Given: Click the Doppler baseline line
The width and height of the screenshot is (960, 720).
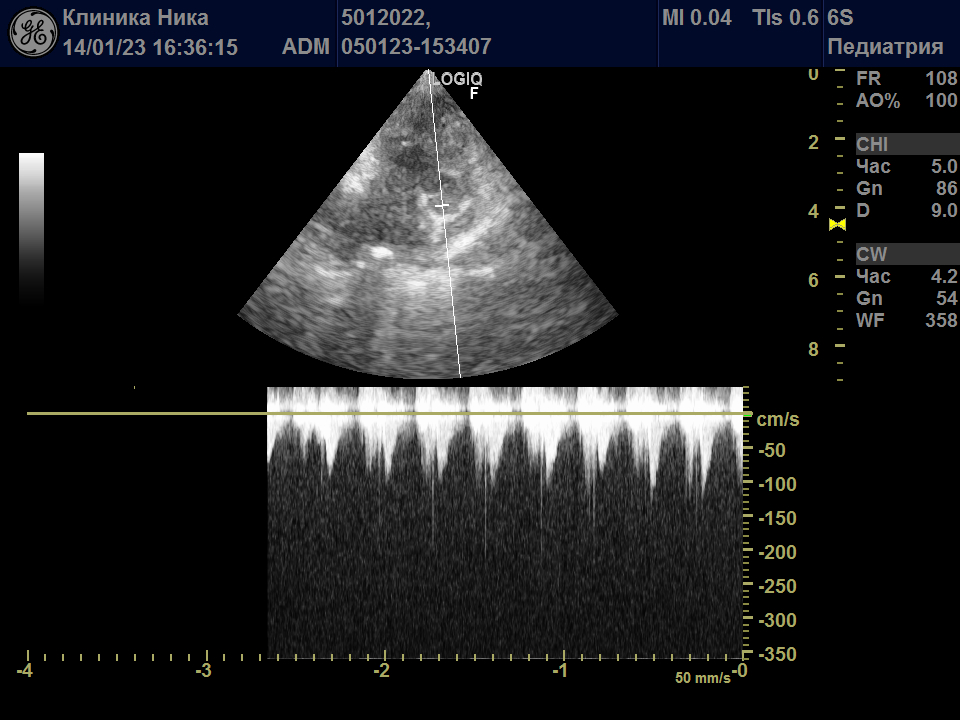Looking at the screenshot, I should (389, 414).
